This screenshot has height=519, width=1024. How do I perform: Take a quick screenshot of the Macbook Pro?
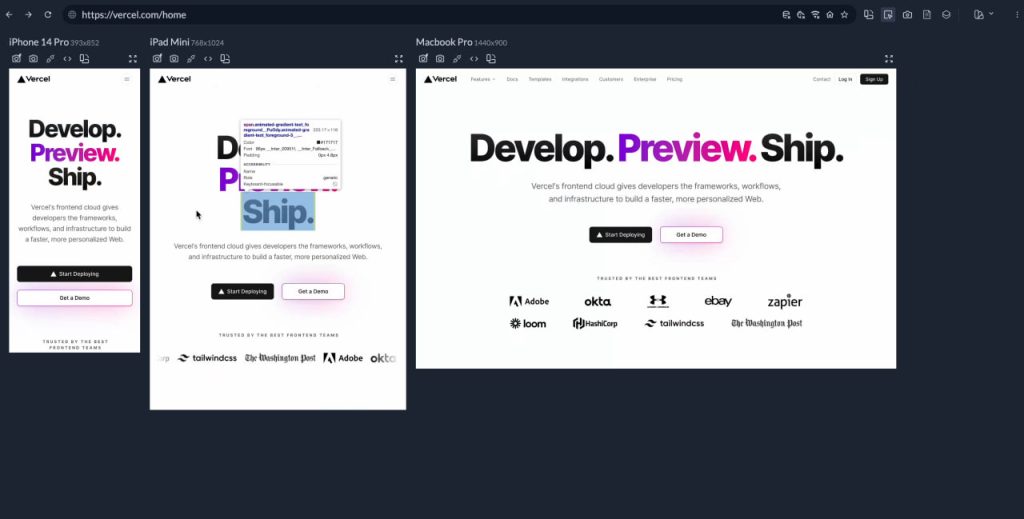point(423,59)
